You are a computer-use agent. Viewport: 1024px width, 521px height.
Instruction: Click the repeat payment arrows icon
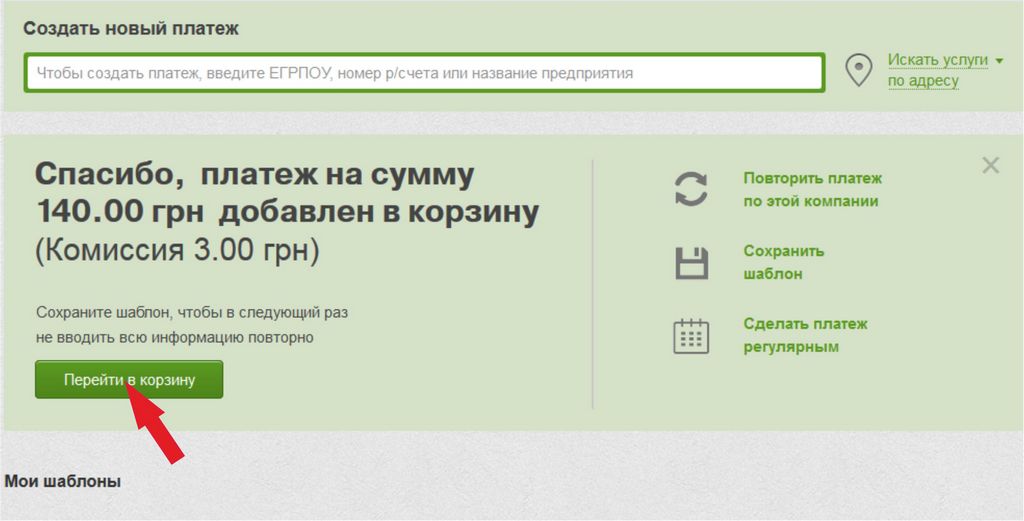pos(691,189)
